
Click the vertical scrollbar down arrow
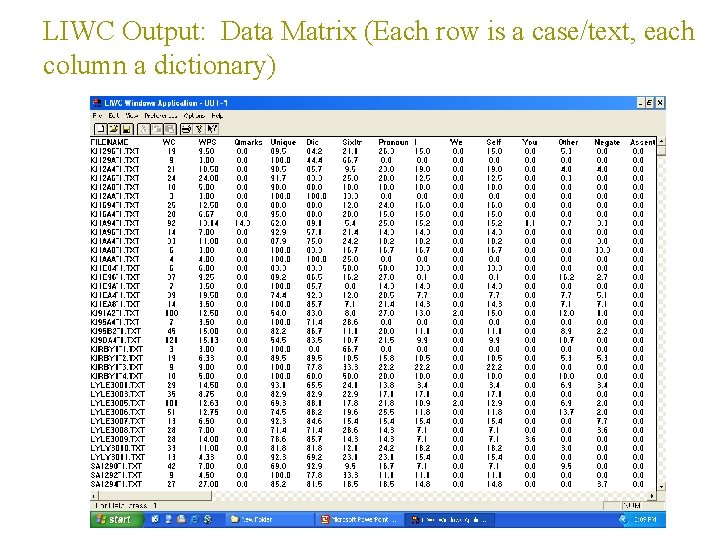(661, 486)
